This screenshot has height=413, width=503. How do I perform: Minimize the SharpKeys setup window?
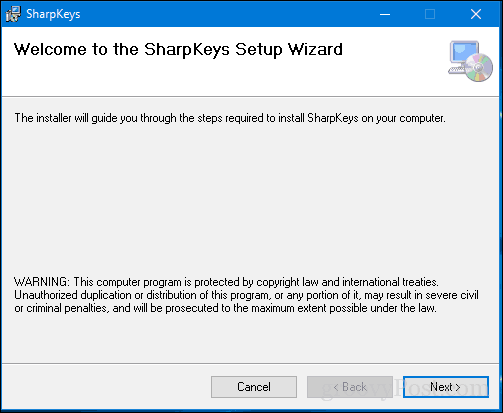pyautogui.click(x=385, y=14)
